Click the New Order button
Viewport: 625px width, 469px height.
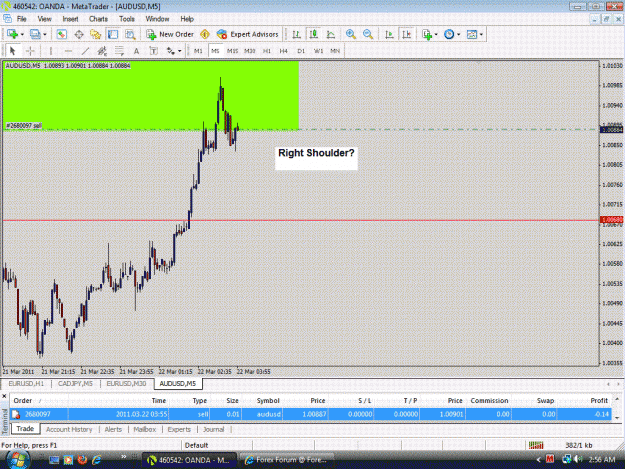(x=170, y=34)
